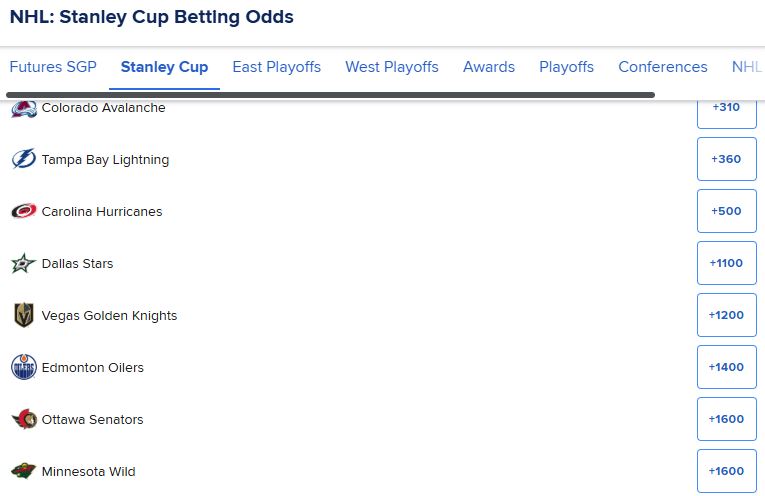Click the Dallas Stars logo
This screenshot has height=496, width=765.
[x=24, y=264]
